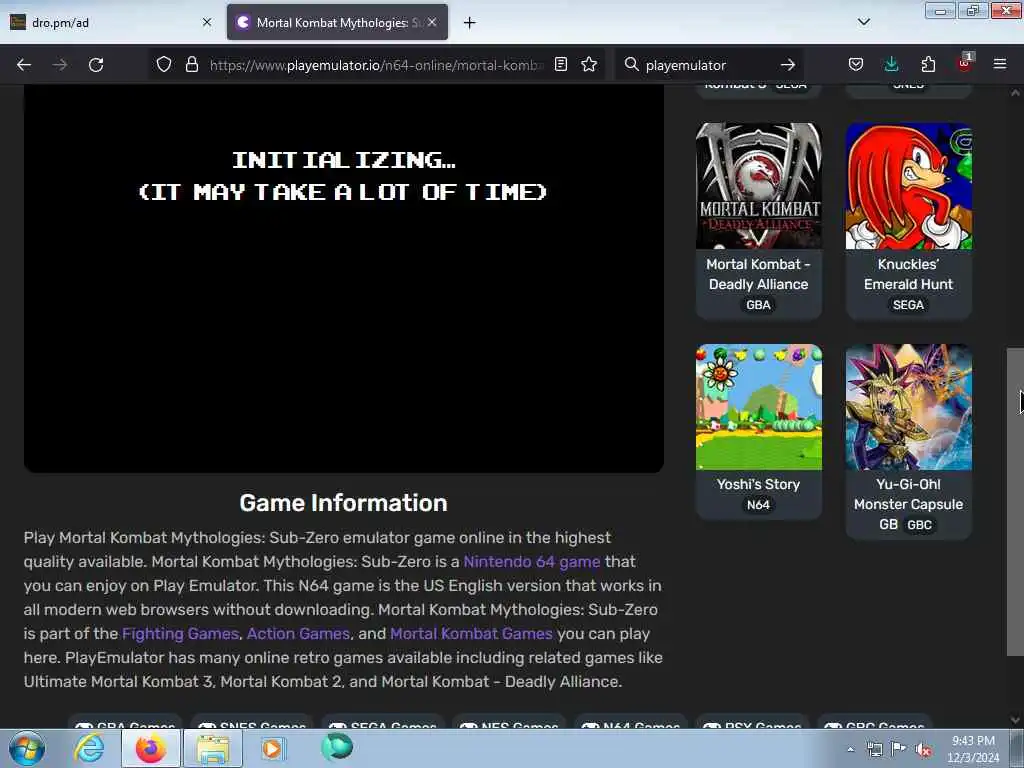1024x768 pixels.
Task: Open Windows Media Player taskbar icon
Action: pyautogui.click(x=272, y=748)
